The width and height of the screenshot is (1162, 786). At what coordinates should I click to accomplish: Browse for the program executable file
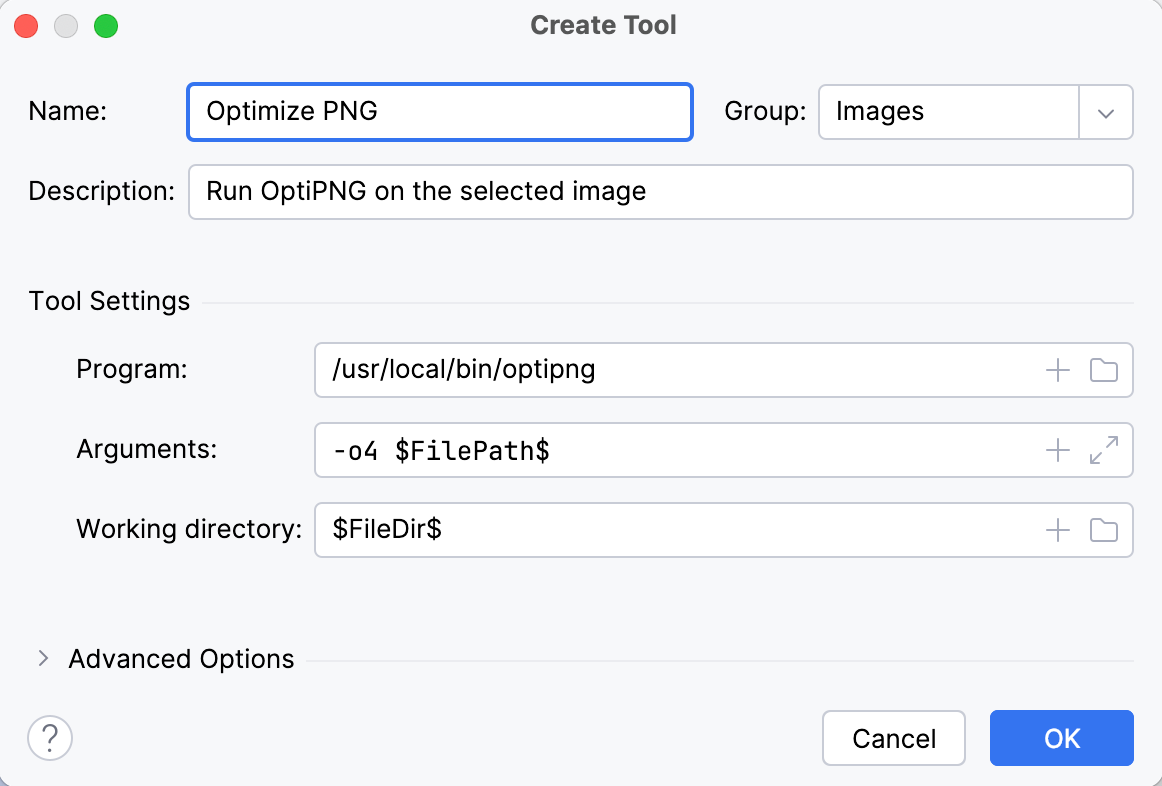1104,370
